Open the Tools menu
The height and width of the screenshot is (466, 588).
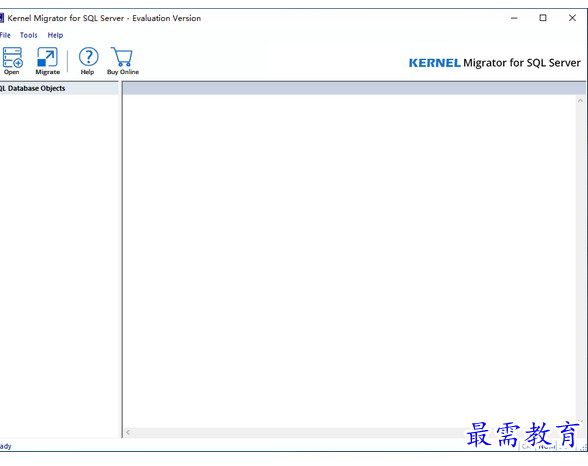point(28,35)
